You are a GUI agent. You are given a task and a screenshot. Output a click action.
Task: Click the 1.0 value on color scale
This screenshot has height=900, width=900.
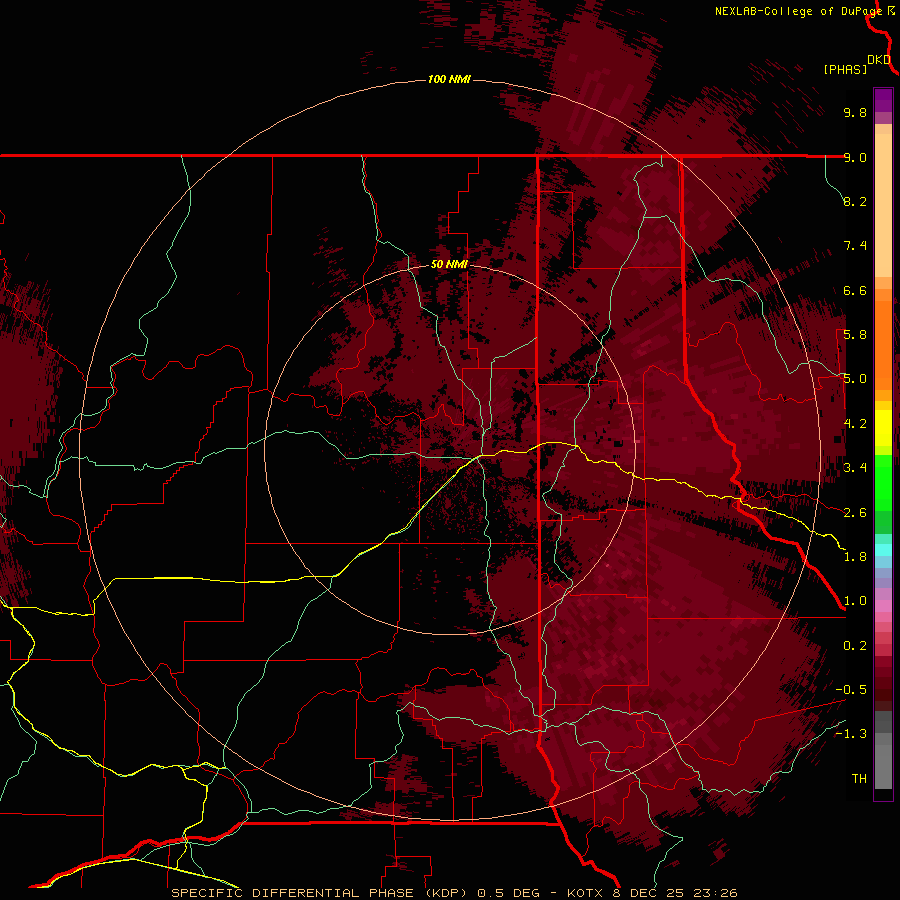[x=855, y=601]
